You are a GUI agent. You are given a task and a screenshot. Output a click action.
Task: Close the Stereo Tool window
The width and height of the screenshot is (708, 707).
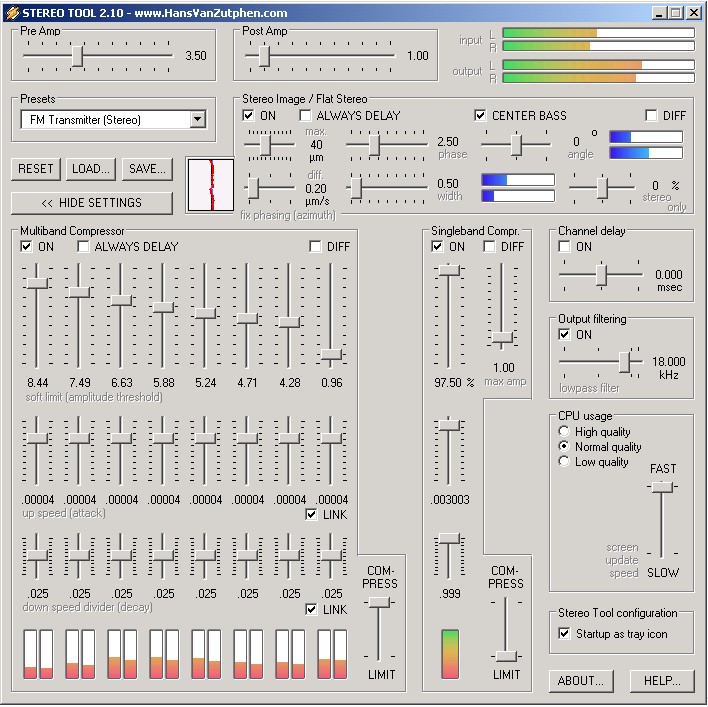tap(694, 13)
